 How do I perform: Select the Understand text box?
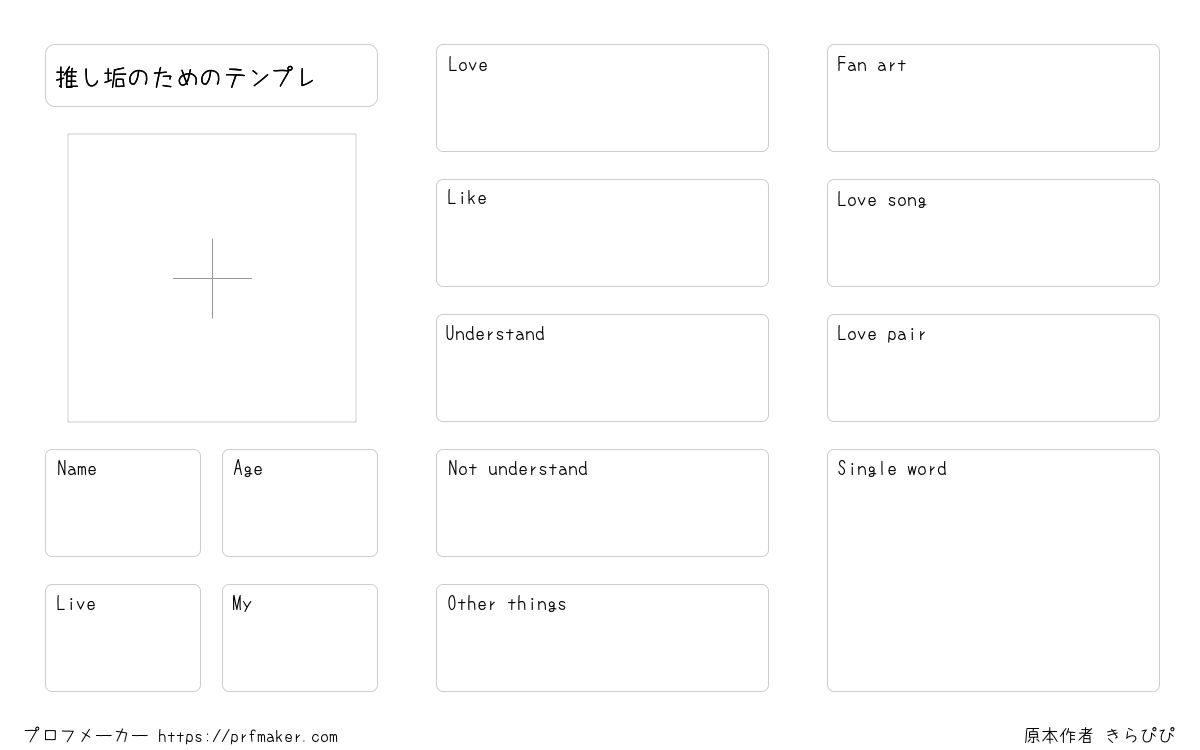point(602,368)
